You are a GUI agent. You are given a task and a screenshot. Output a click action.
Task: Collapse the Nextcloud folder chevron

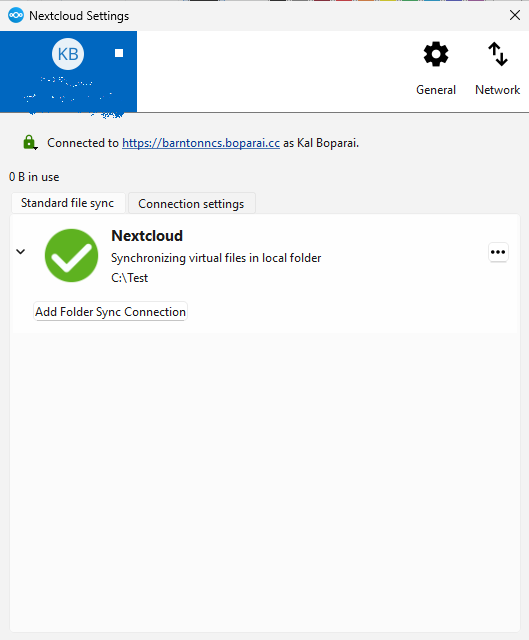point(20,251)
